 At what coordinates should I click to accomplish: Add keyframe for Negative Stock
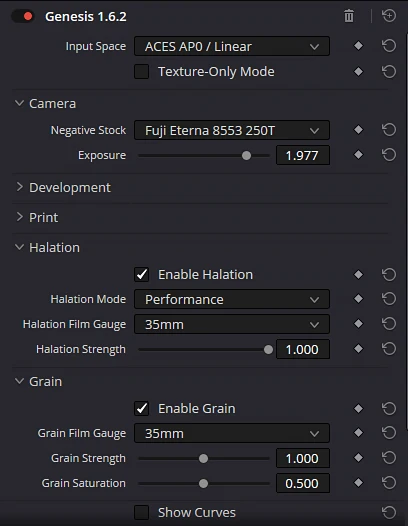(358, 129)
